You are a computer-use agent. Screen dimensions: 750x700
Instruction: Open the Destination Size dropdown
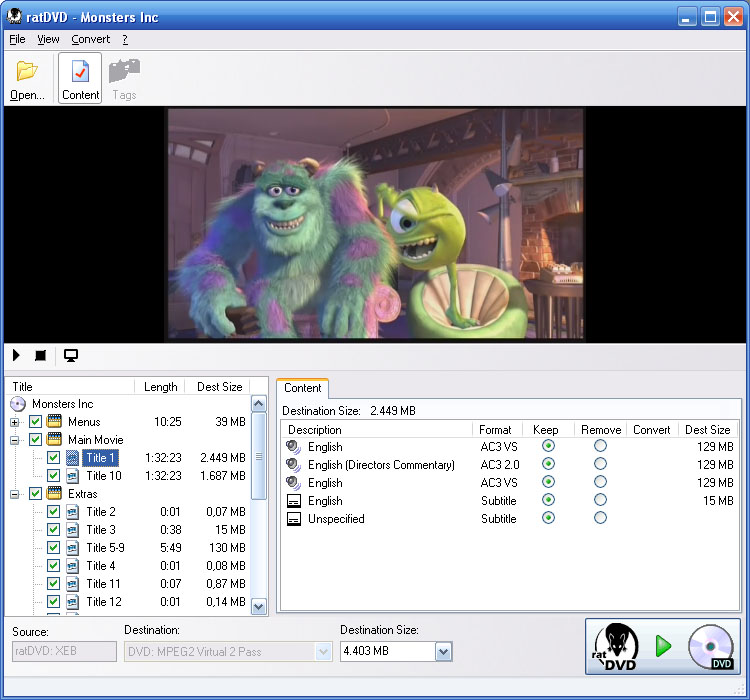[x=443, y=652]
